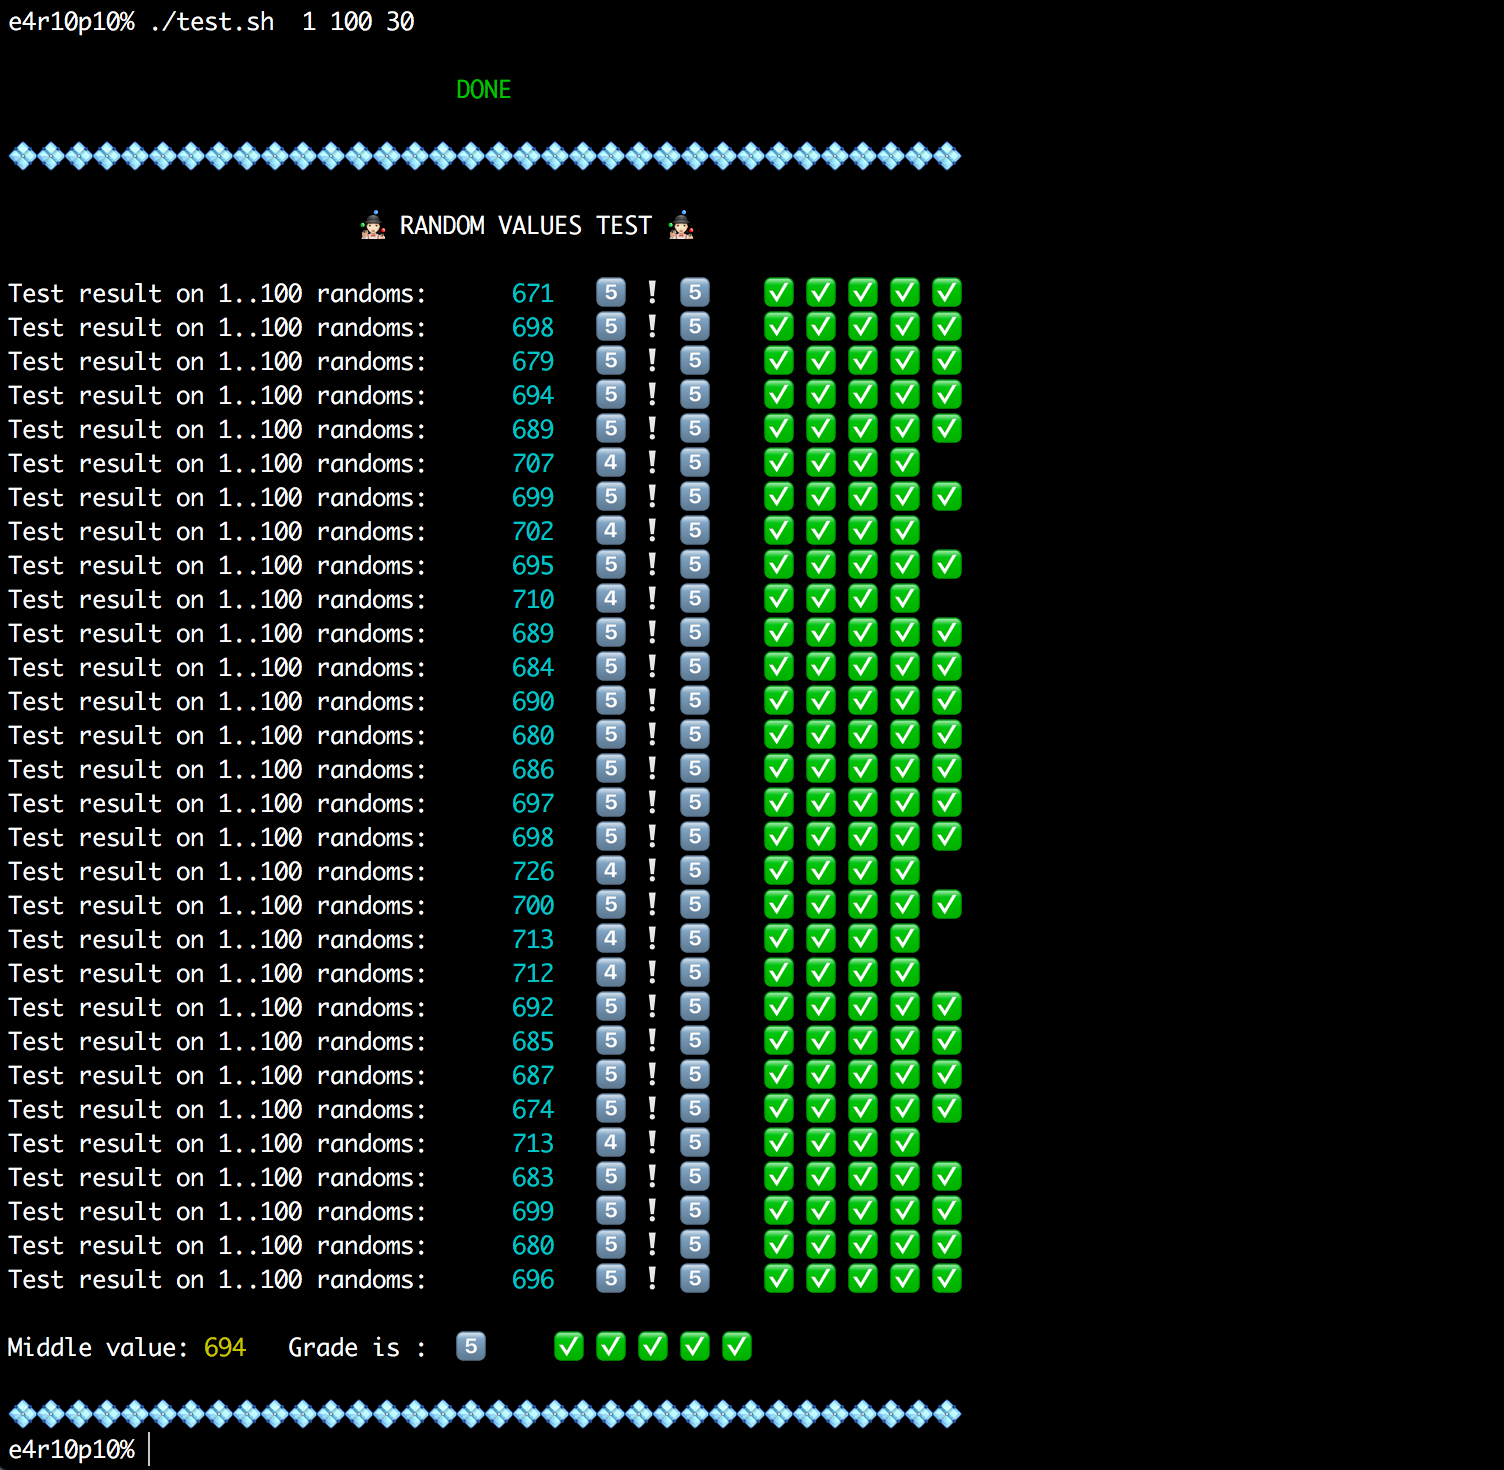Click the exclamation mark in the 700 row
1504x1470 pixels.
652,904
